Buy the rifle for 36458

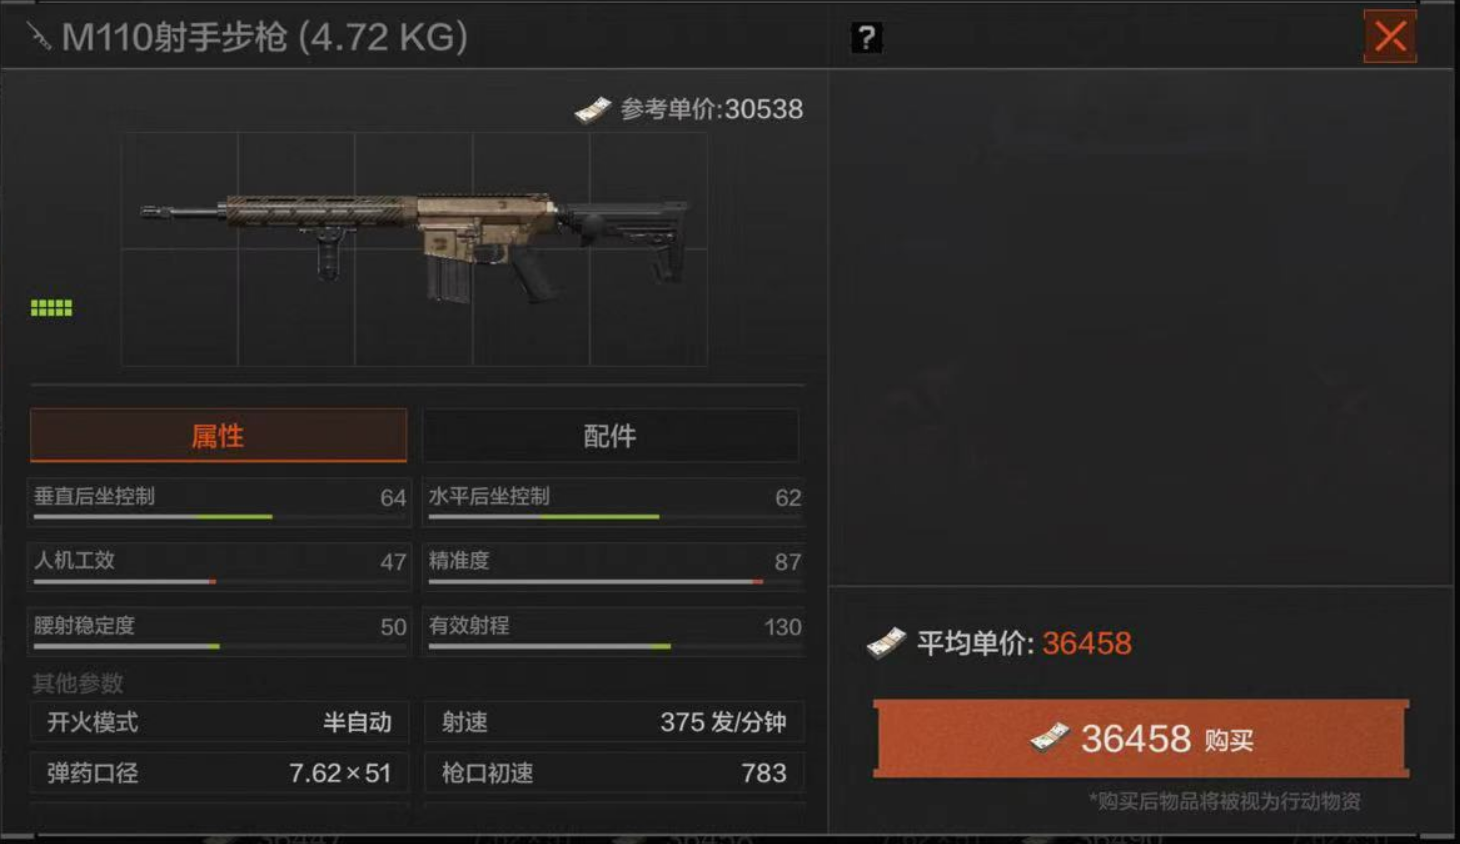click(x=1141, y=739)
